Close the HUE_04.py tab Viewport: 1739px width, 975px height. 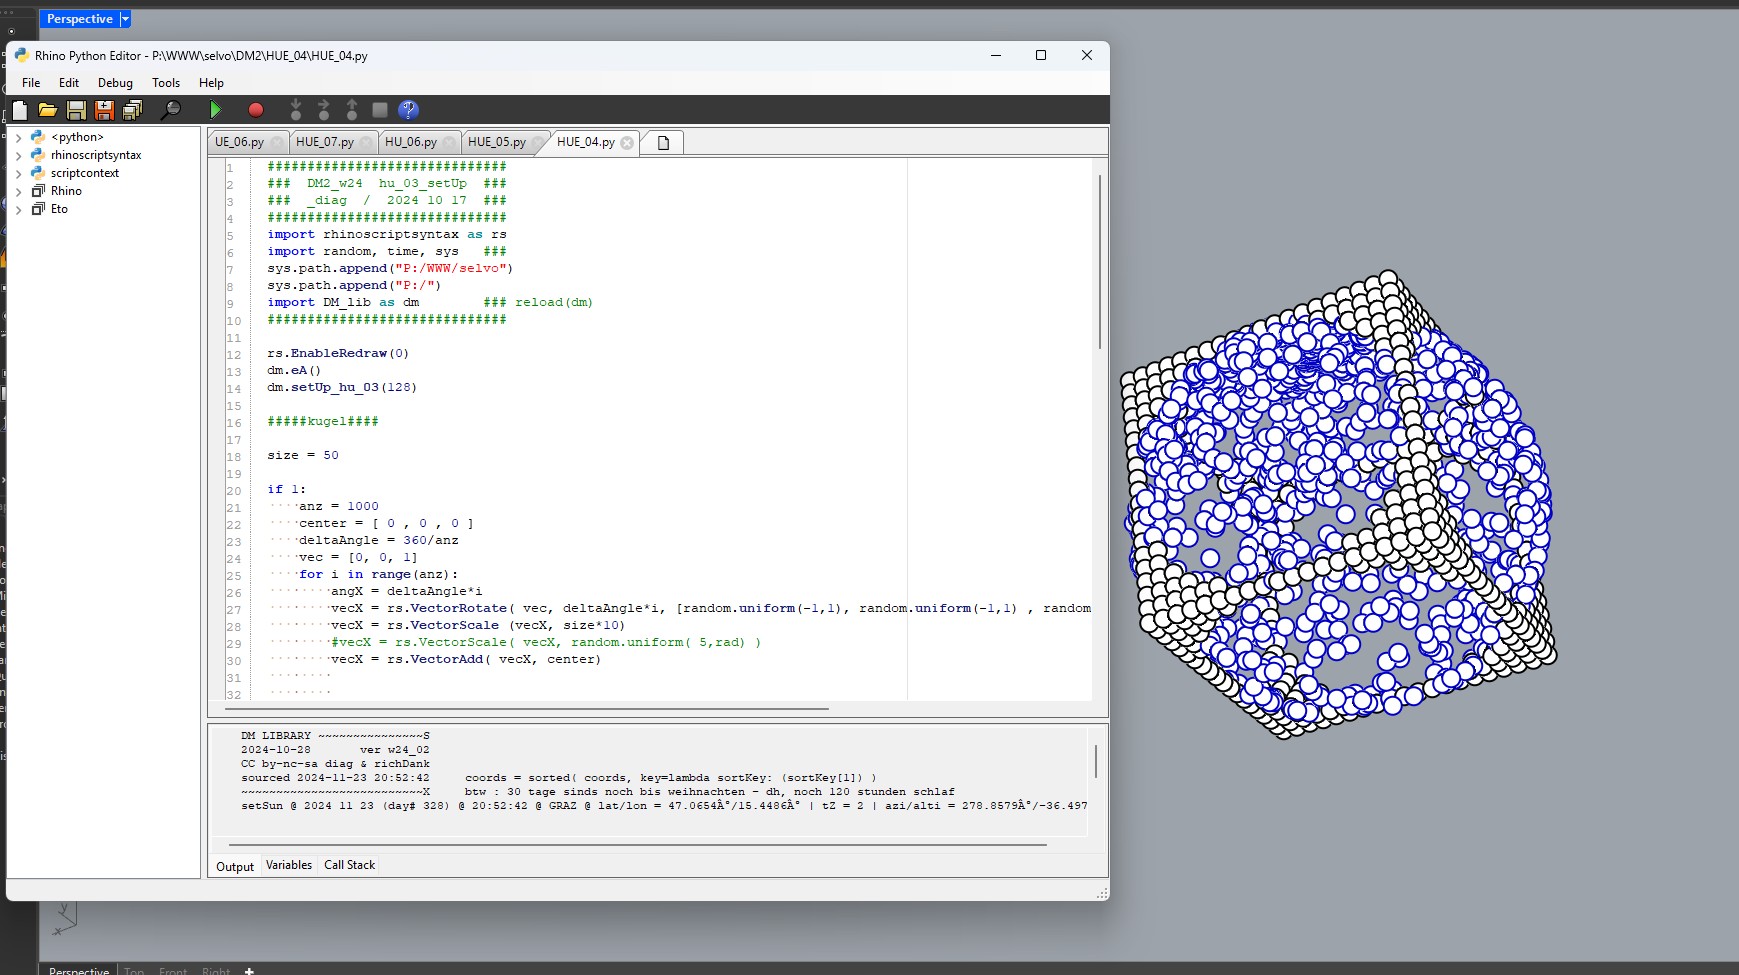pos(626,142)
